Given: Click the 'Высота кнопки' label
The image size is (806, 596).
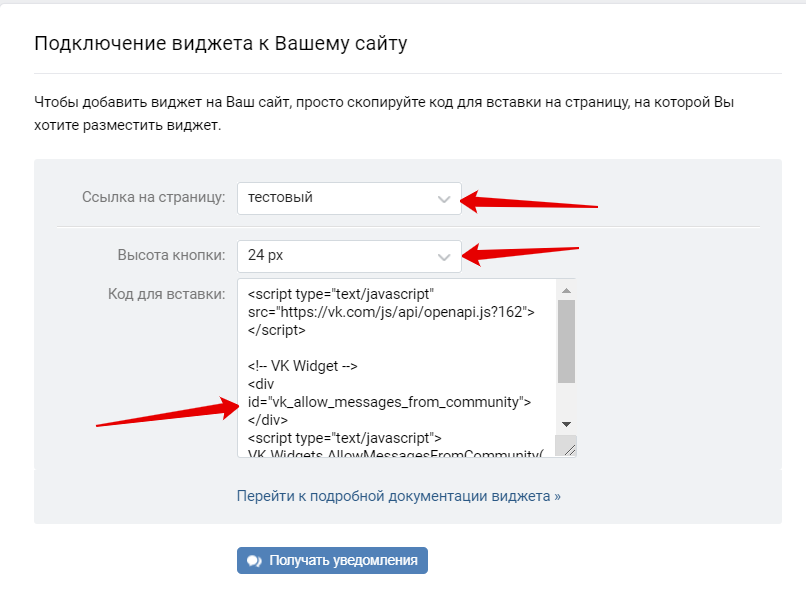Looking at the screenshot, I should pyautogui.click(x=172, y=256).
